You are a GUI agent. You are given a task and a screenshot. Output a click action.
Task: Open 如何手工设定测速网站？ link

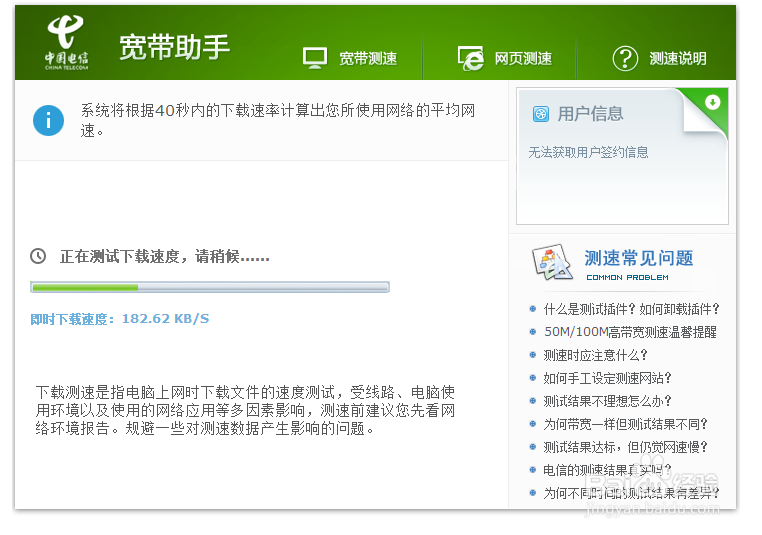pyautogui.click(x=607, y=378)
